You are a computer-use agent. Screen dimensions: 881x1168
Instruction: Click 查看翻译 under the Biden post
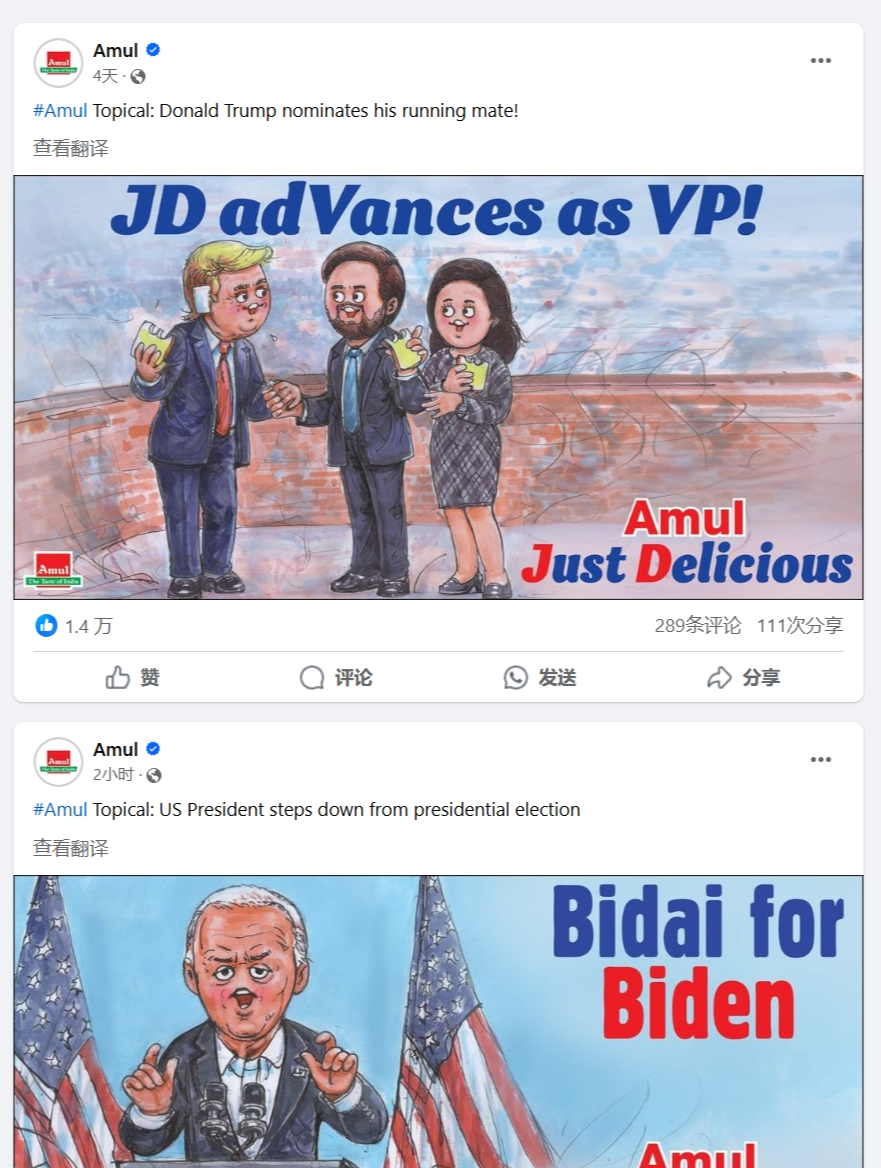click(x=71, y=848)
